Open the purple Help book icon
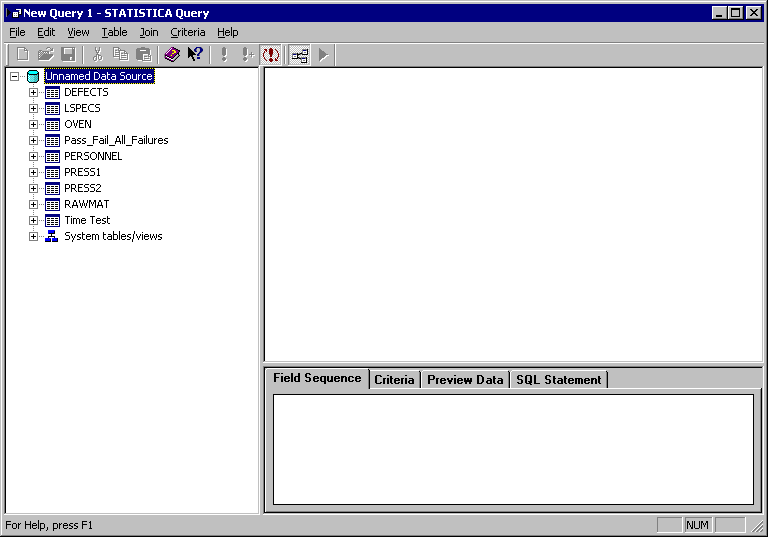The height and width of the screenshot is (537, 768). (x=172, y=54)
